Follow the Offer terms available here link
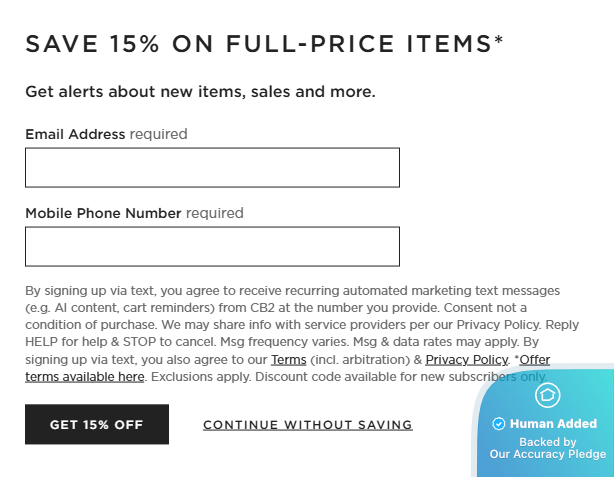 [x=85, y=377]
